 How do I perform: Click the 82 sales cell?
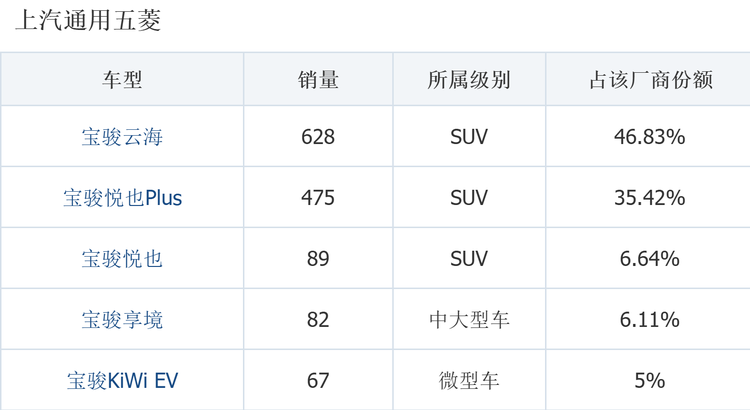[318, 320]
